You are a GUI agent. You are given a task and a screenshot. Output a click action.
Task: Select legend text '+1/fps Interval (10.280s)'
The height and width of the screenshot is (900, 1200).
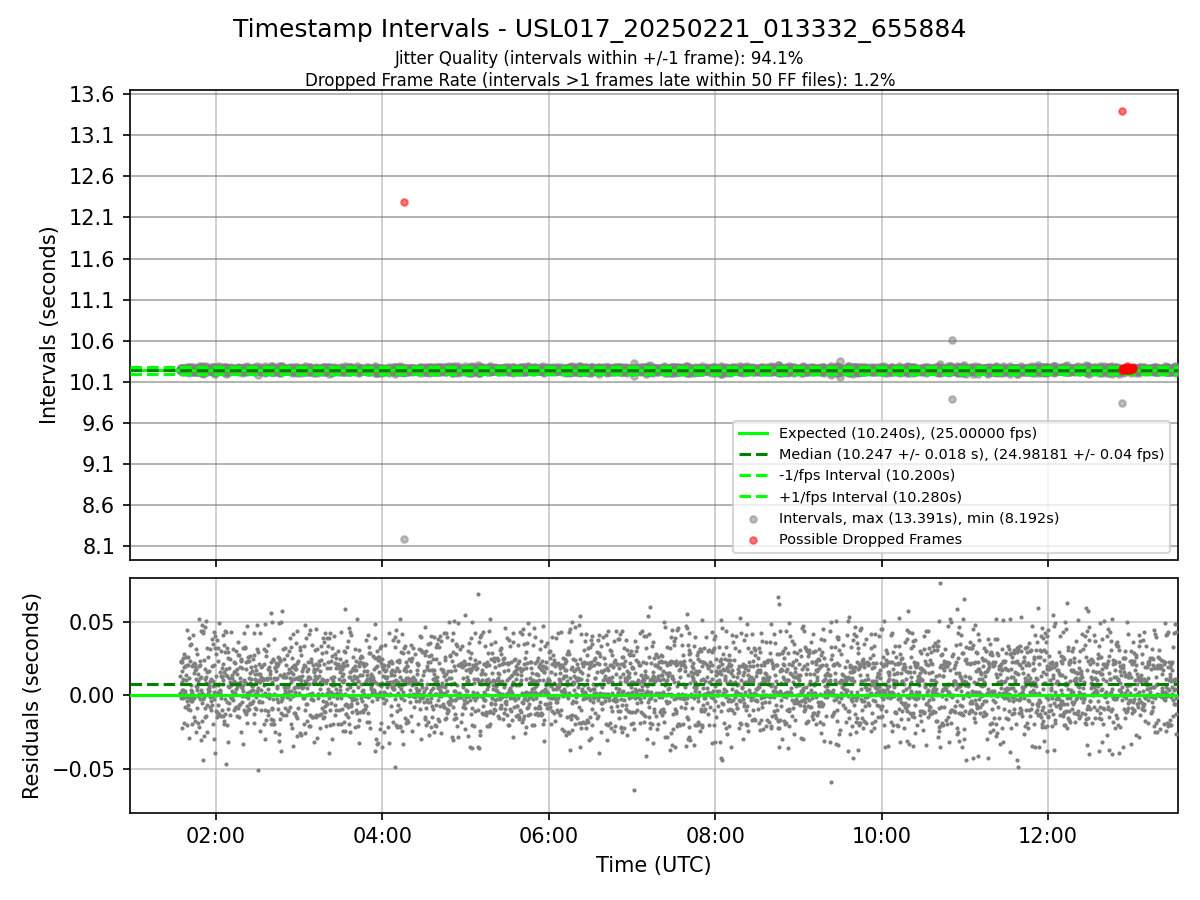point(870,497)
